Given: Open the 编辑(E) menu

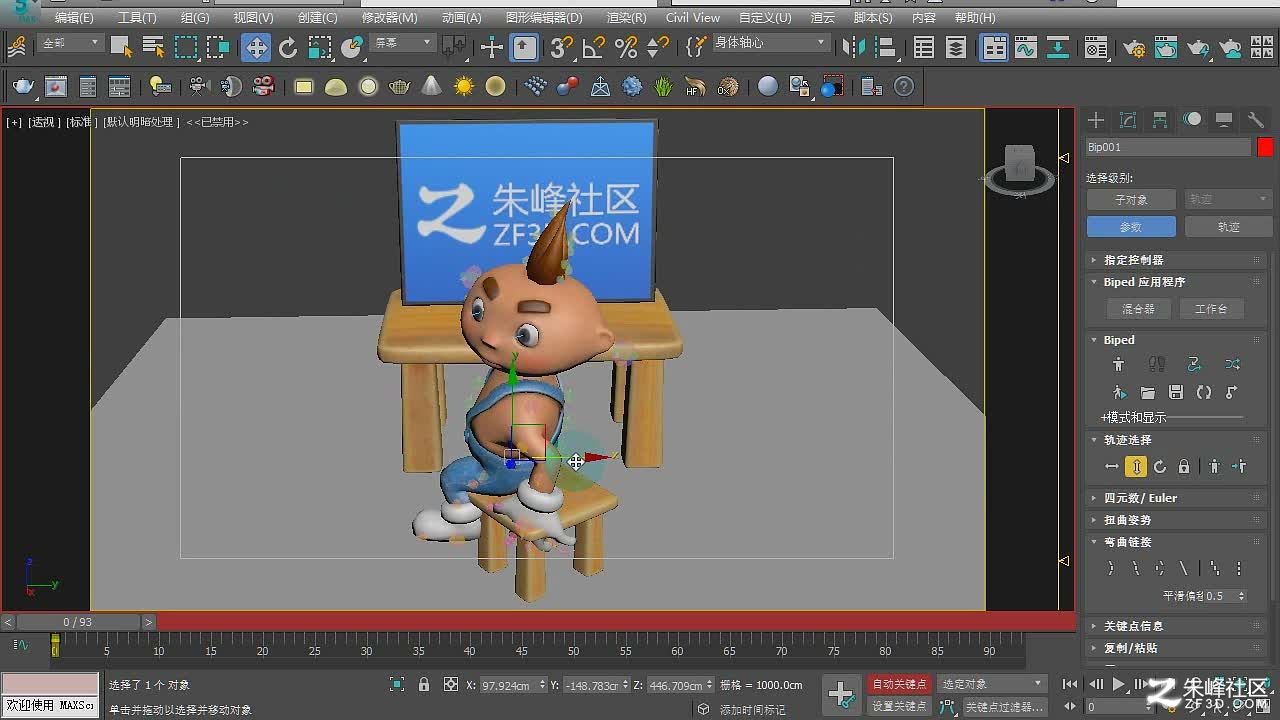Looking at the screenshot, I should [x=74, y=17].
